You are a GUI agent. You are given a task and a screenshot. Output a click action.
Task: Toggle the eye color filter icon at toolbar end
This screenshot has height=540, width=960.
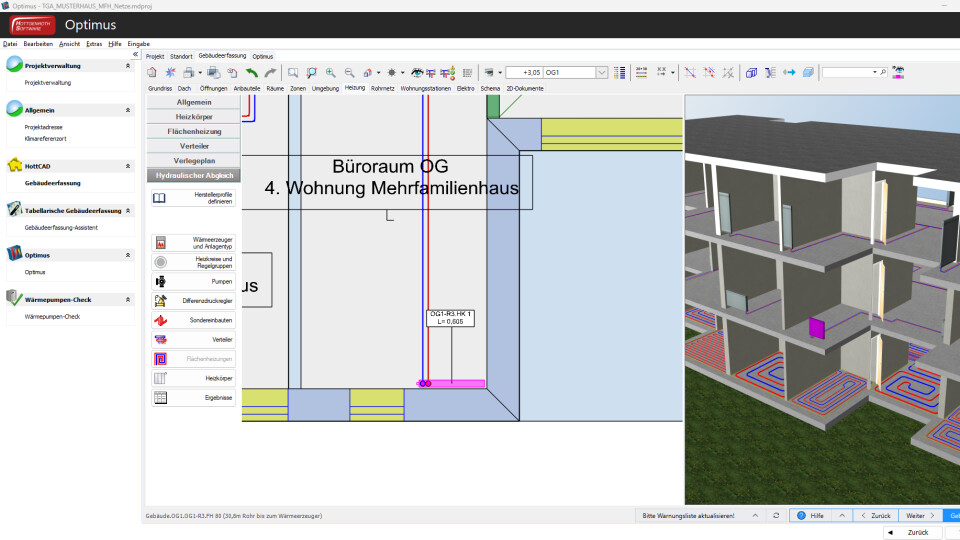(898, 73)
